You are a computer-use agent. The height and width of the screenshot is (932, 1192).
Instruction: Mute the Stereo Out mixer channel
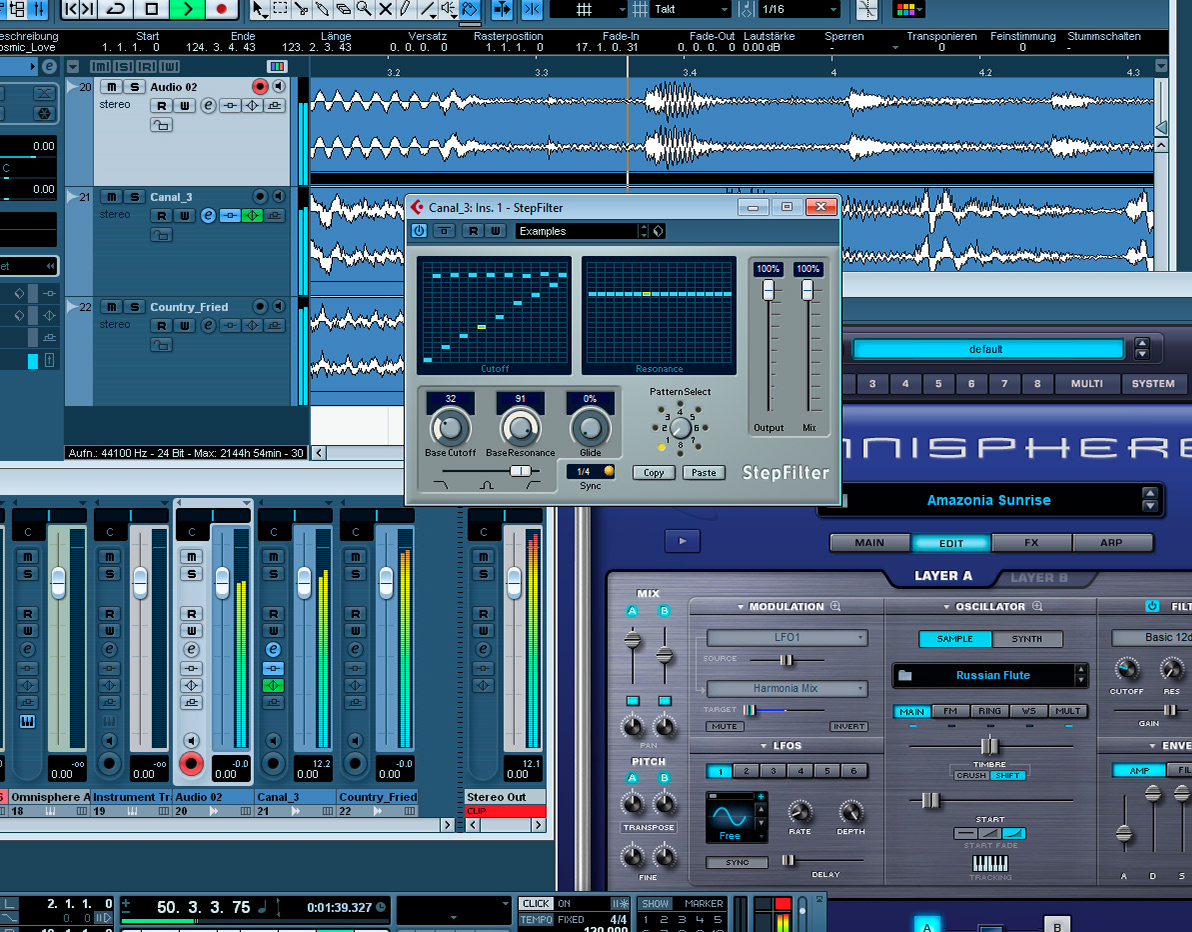click(x=483, y=556)
